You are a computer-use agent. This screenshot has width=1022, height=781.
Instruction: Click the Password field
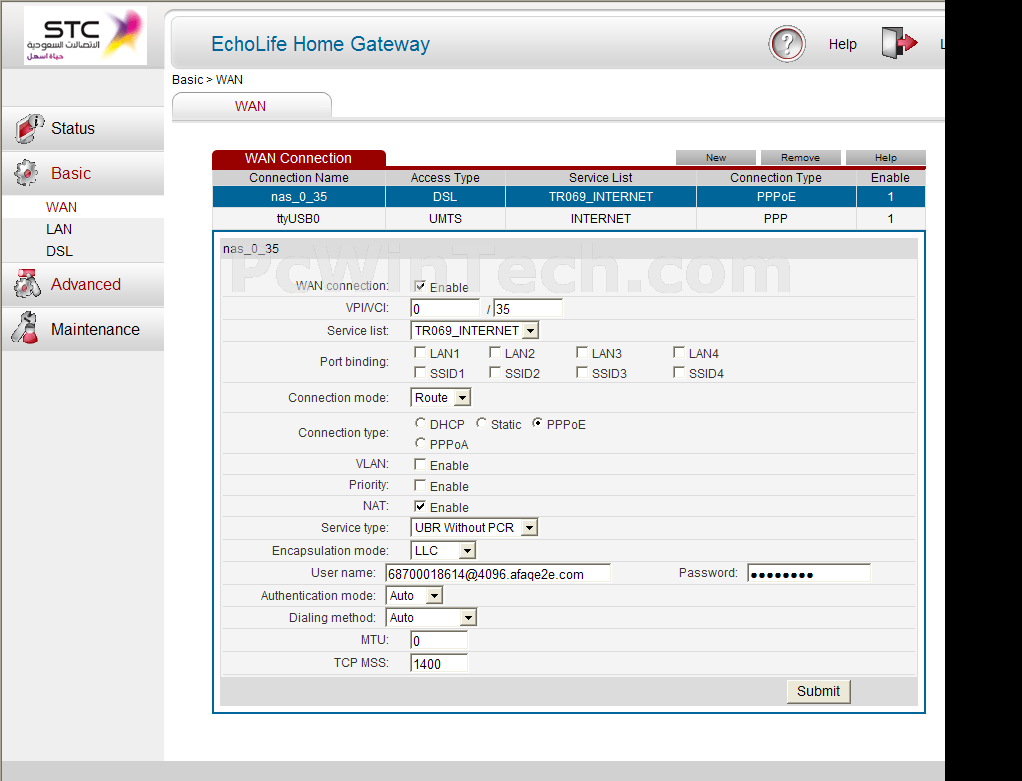point(809,574)
